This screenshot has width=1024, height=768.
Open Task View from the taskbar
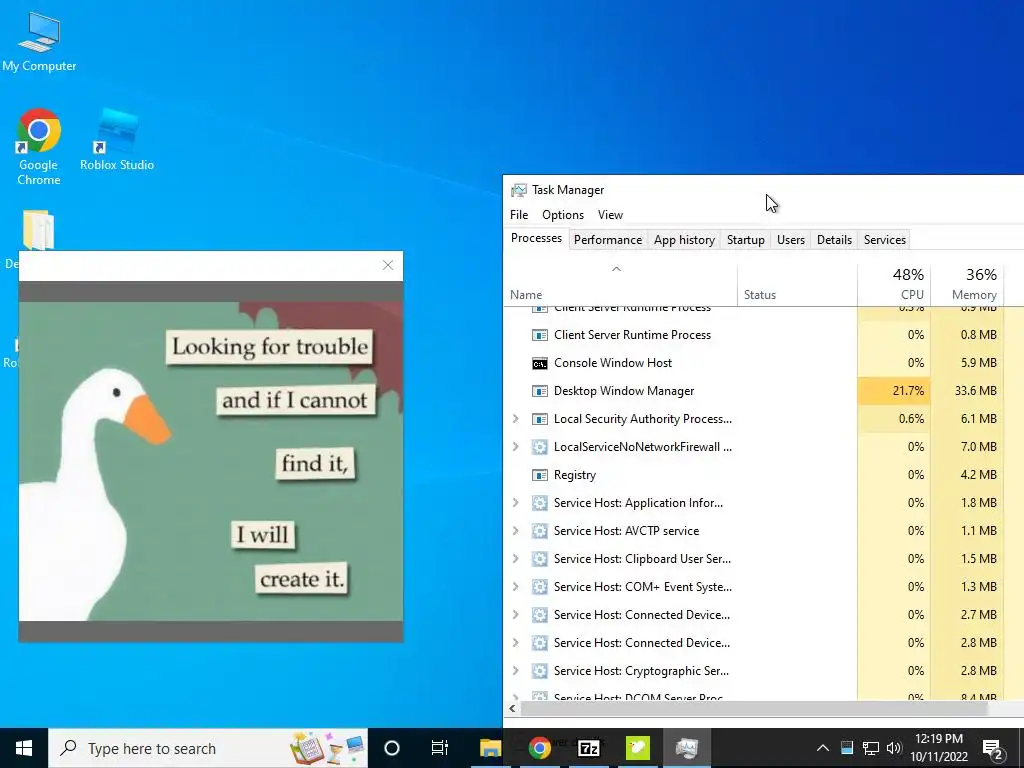pos(440,748)
